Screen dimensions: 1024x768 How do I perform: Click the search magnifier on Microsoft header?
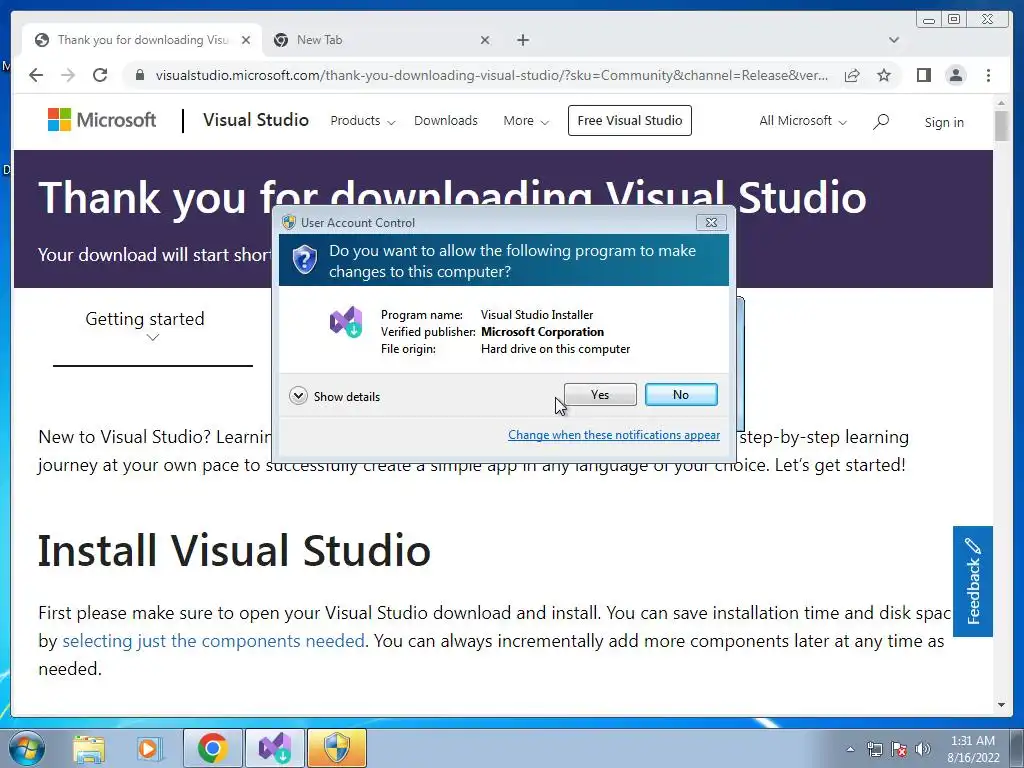coord(880,121)
